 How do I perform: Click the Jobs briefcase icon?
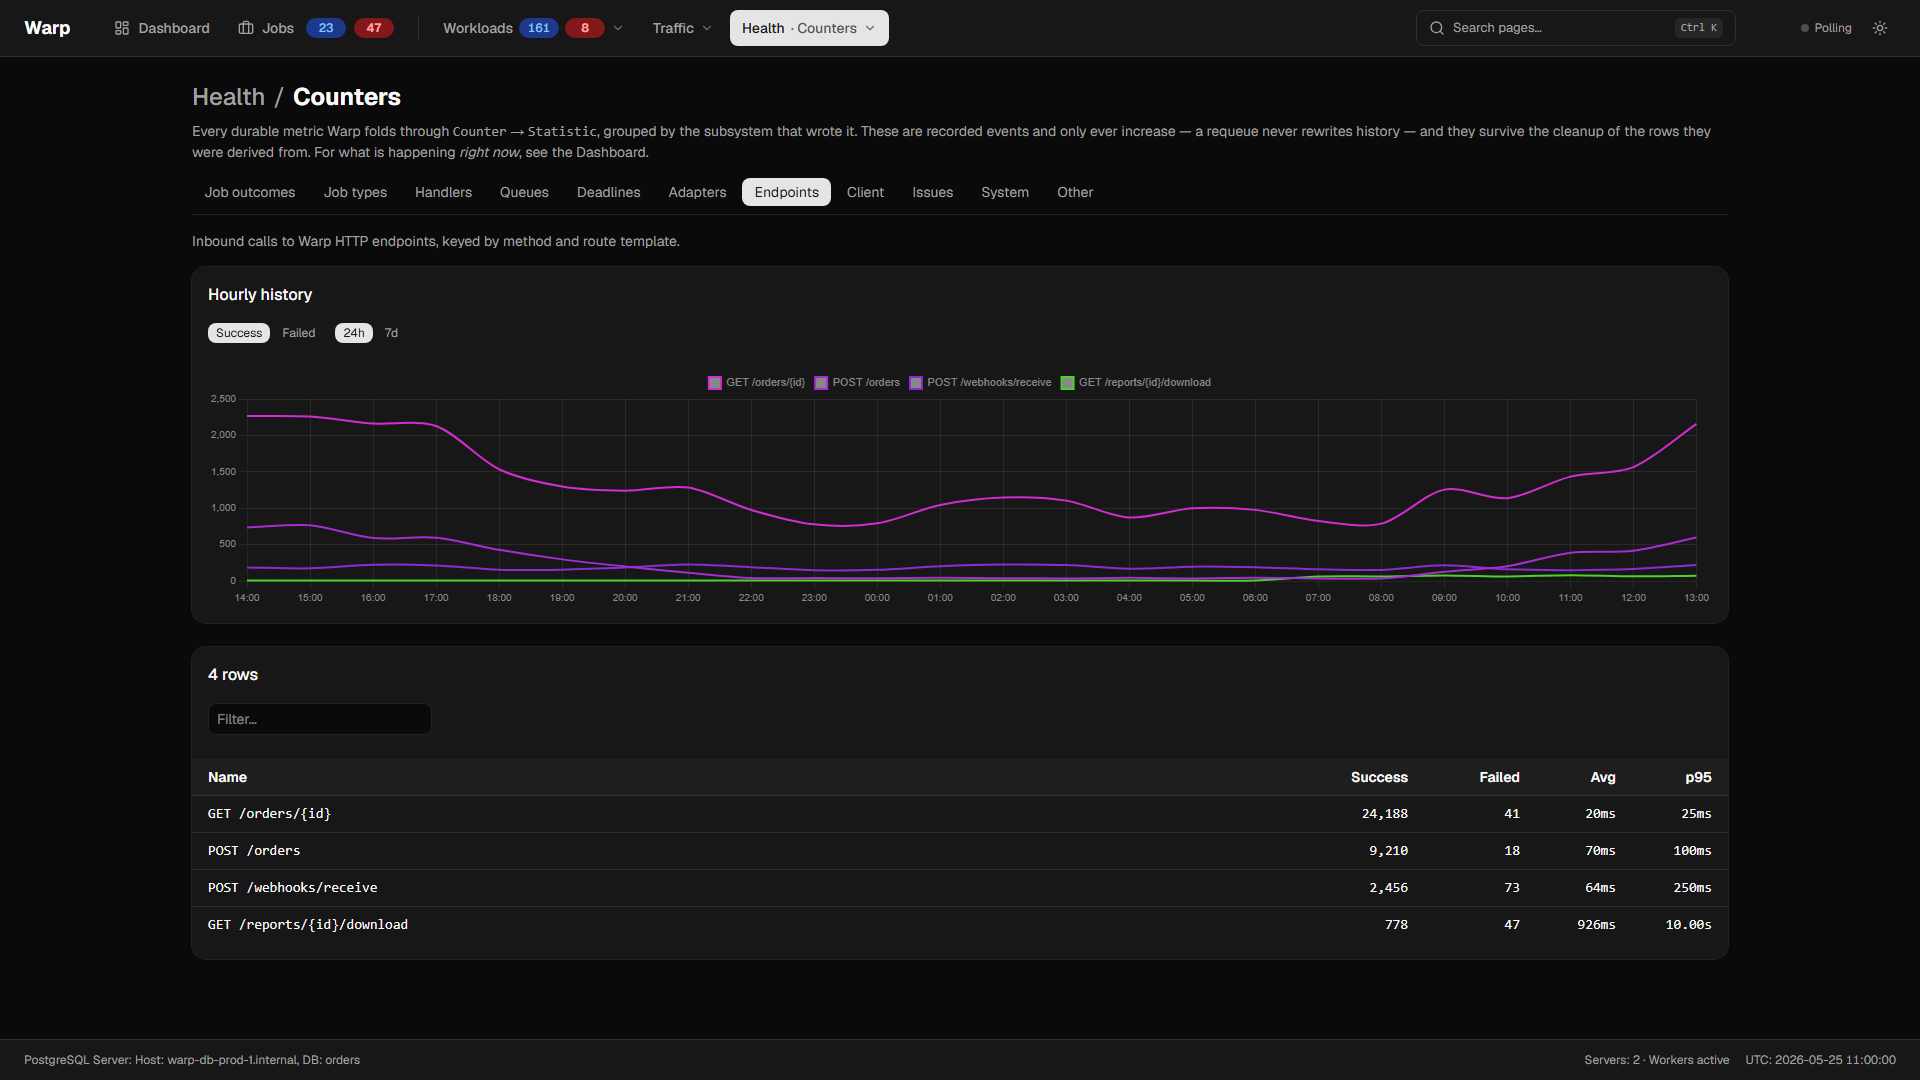(246, 28)
